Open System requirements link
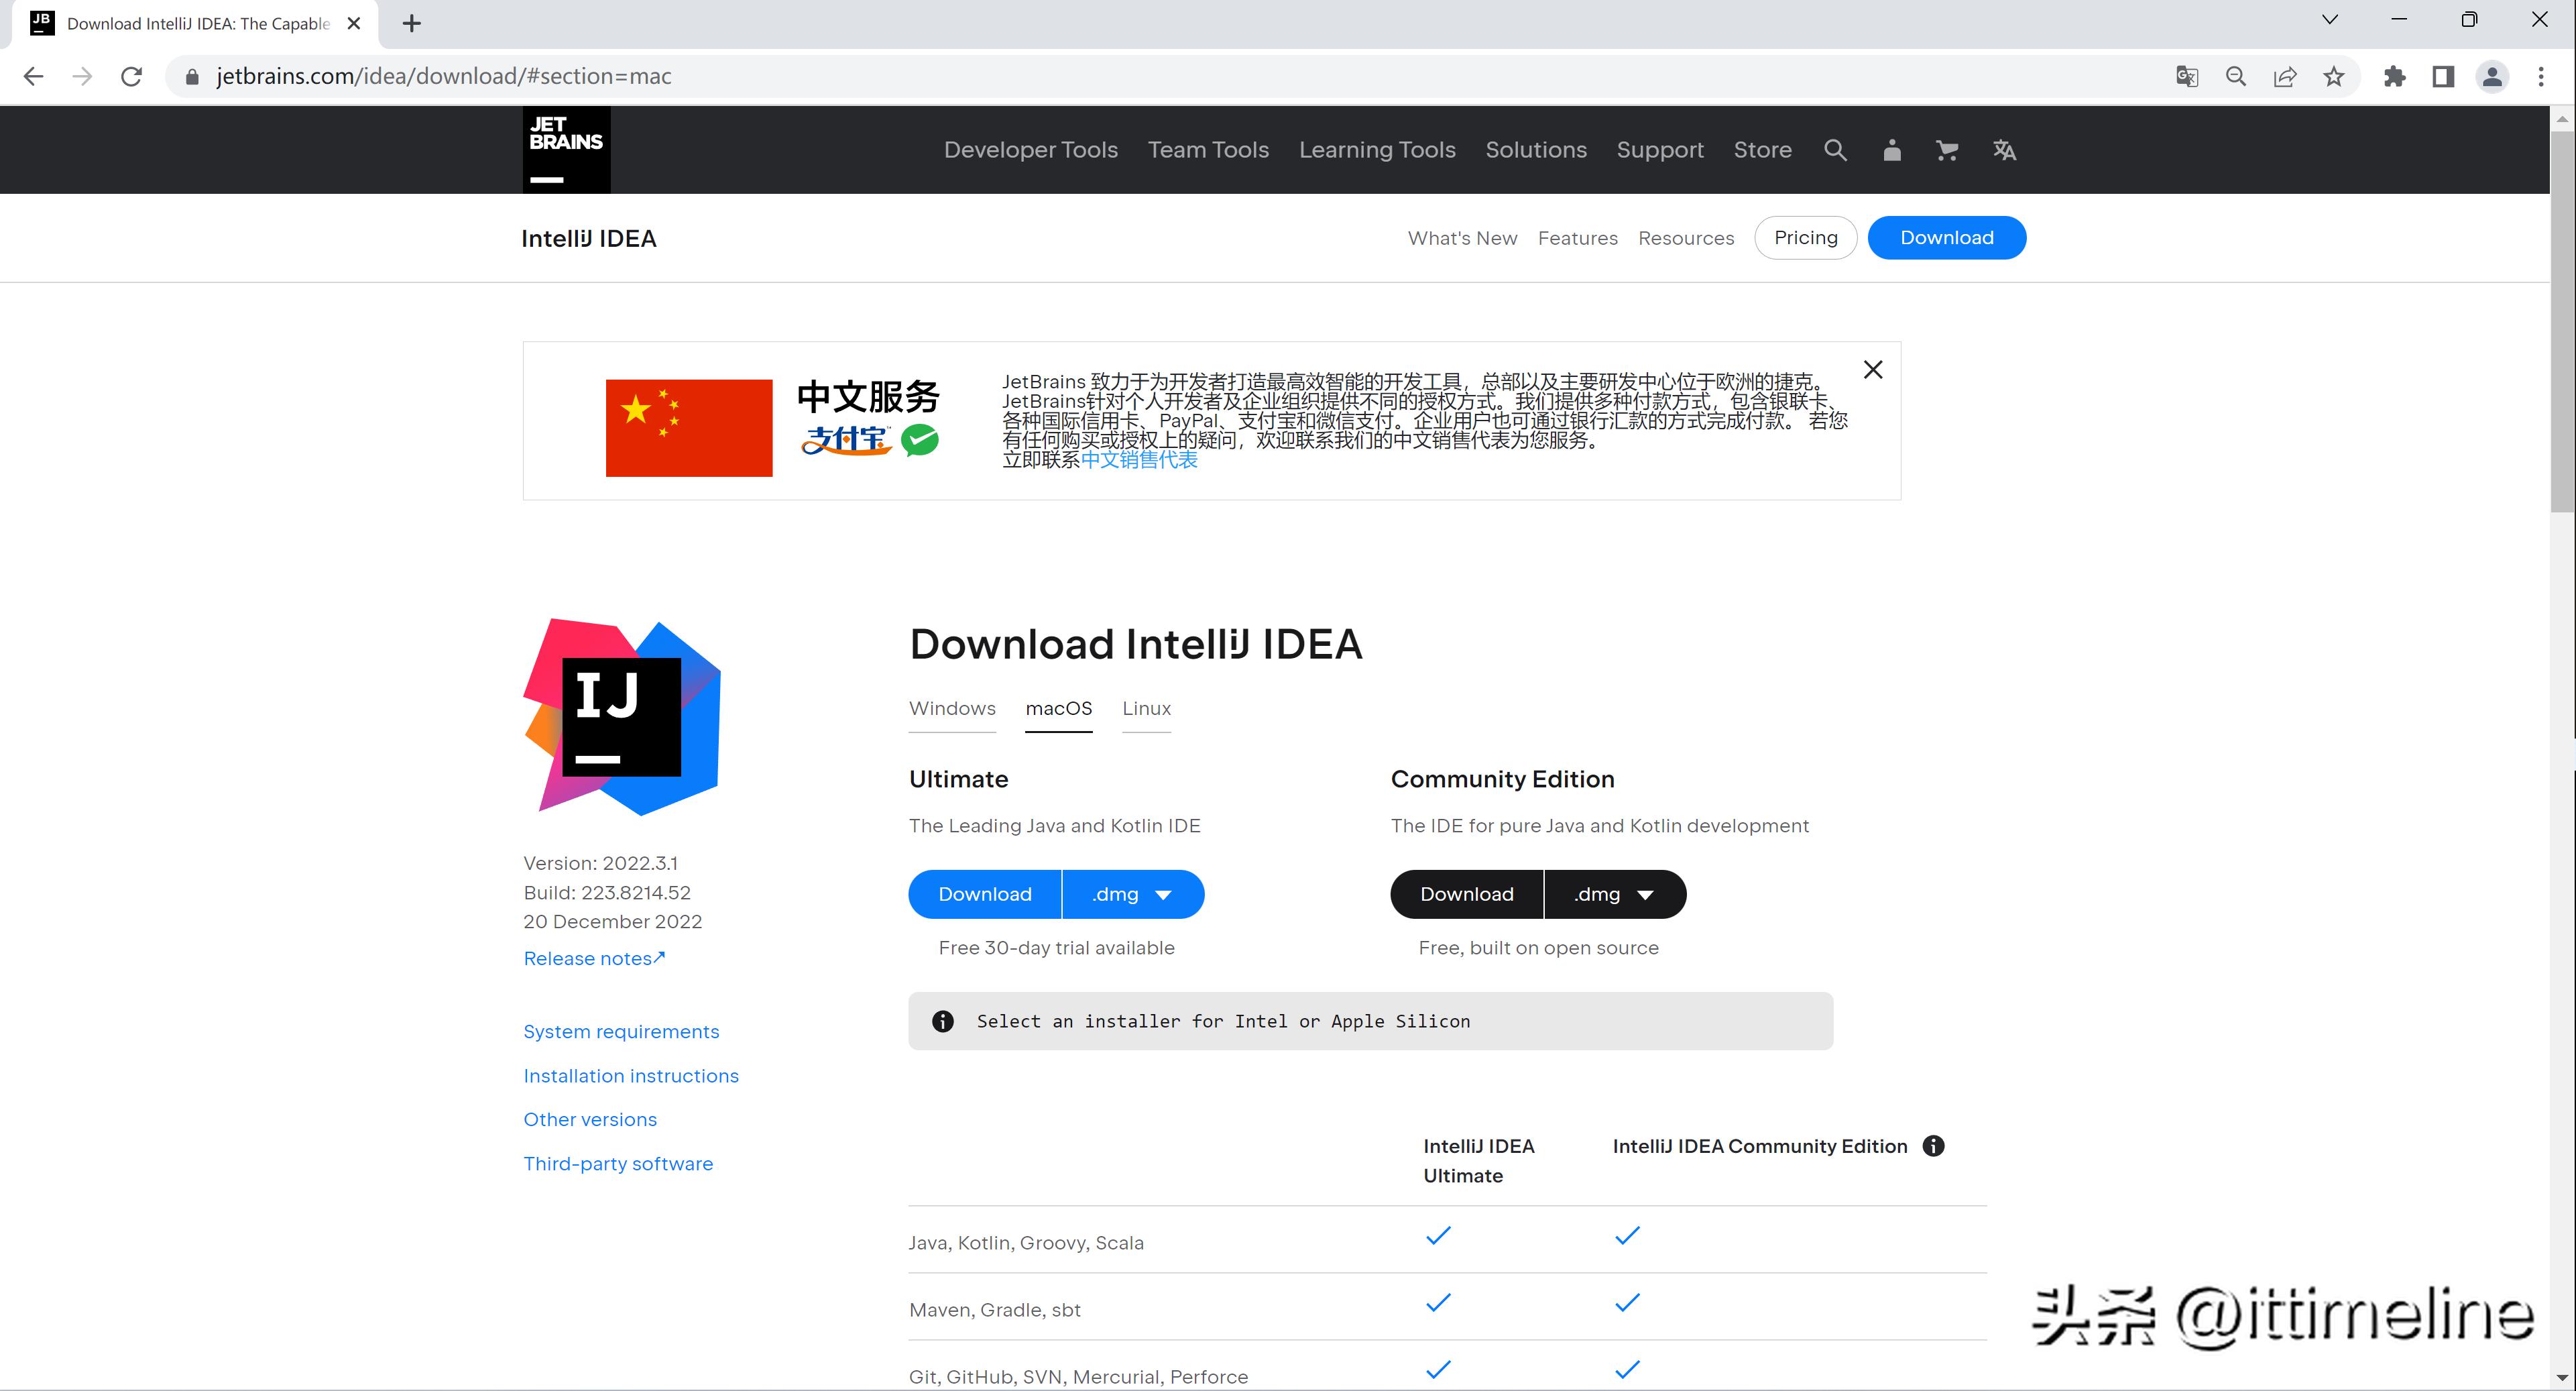 click(x=621, y=1031)
